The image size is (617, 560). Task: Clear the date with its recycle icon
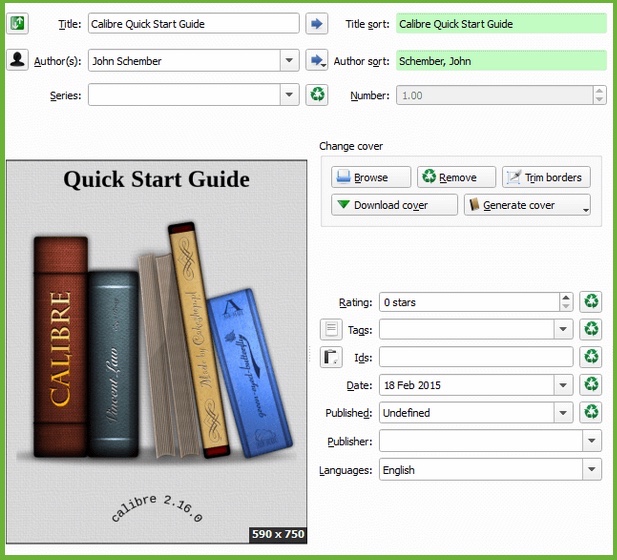pos(591,384)
